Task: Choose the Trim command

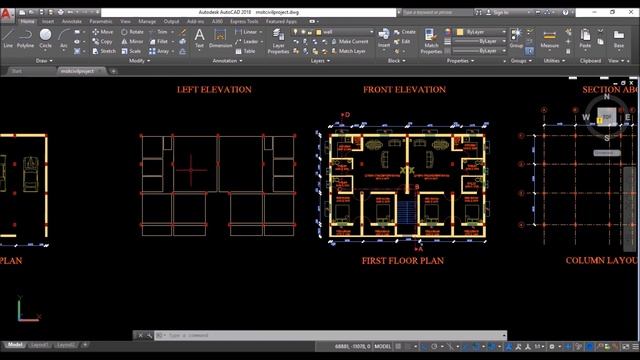Action: coord(159,32)
